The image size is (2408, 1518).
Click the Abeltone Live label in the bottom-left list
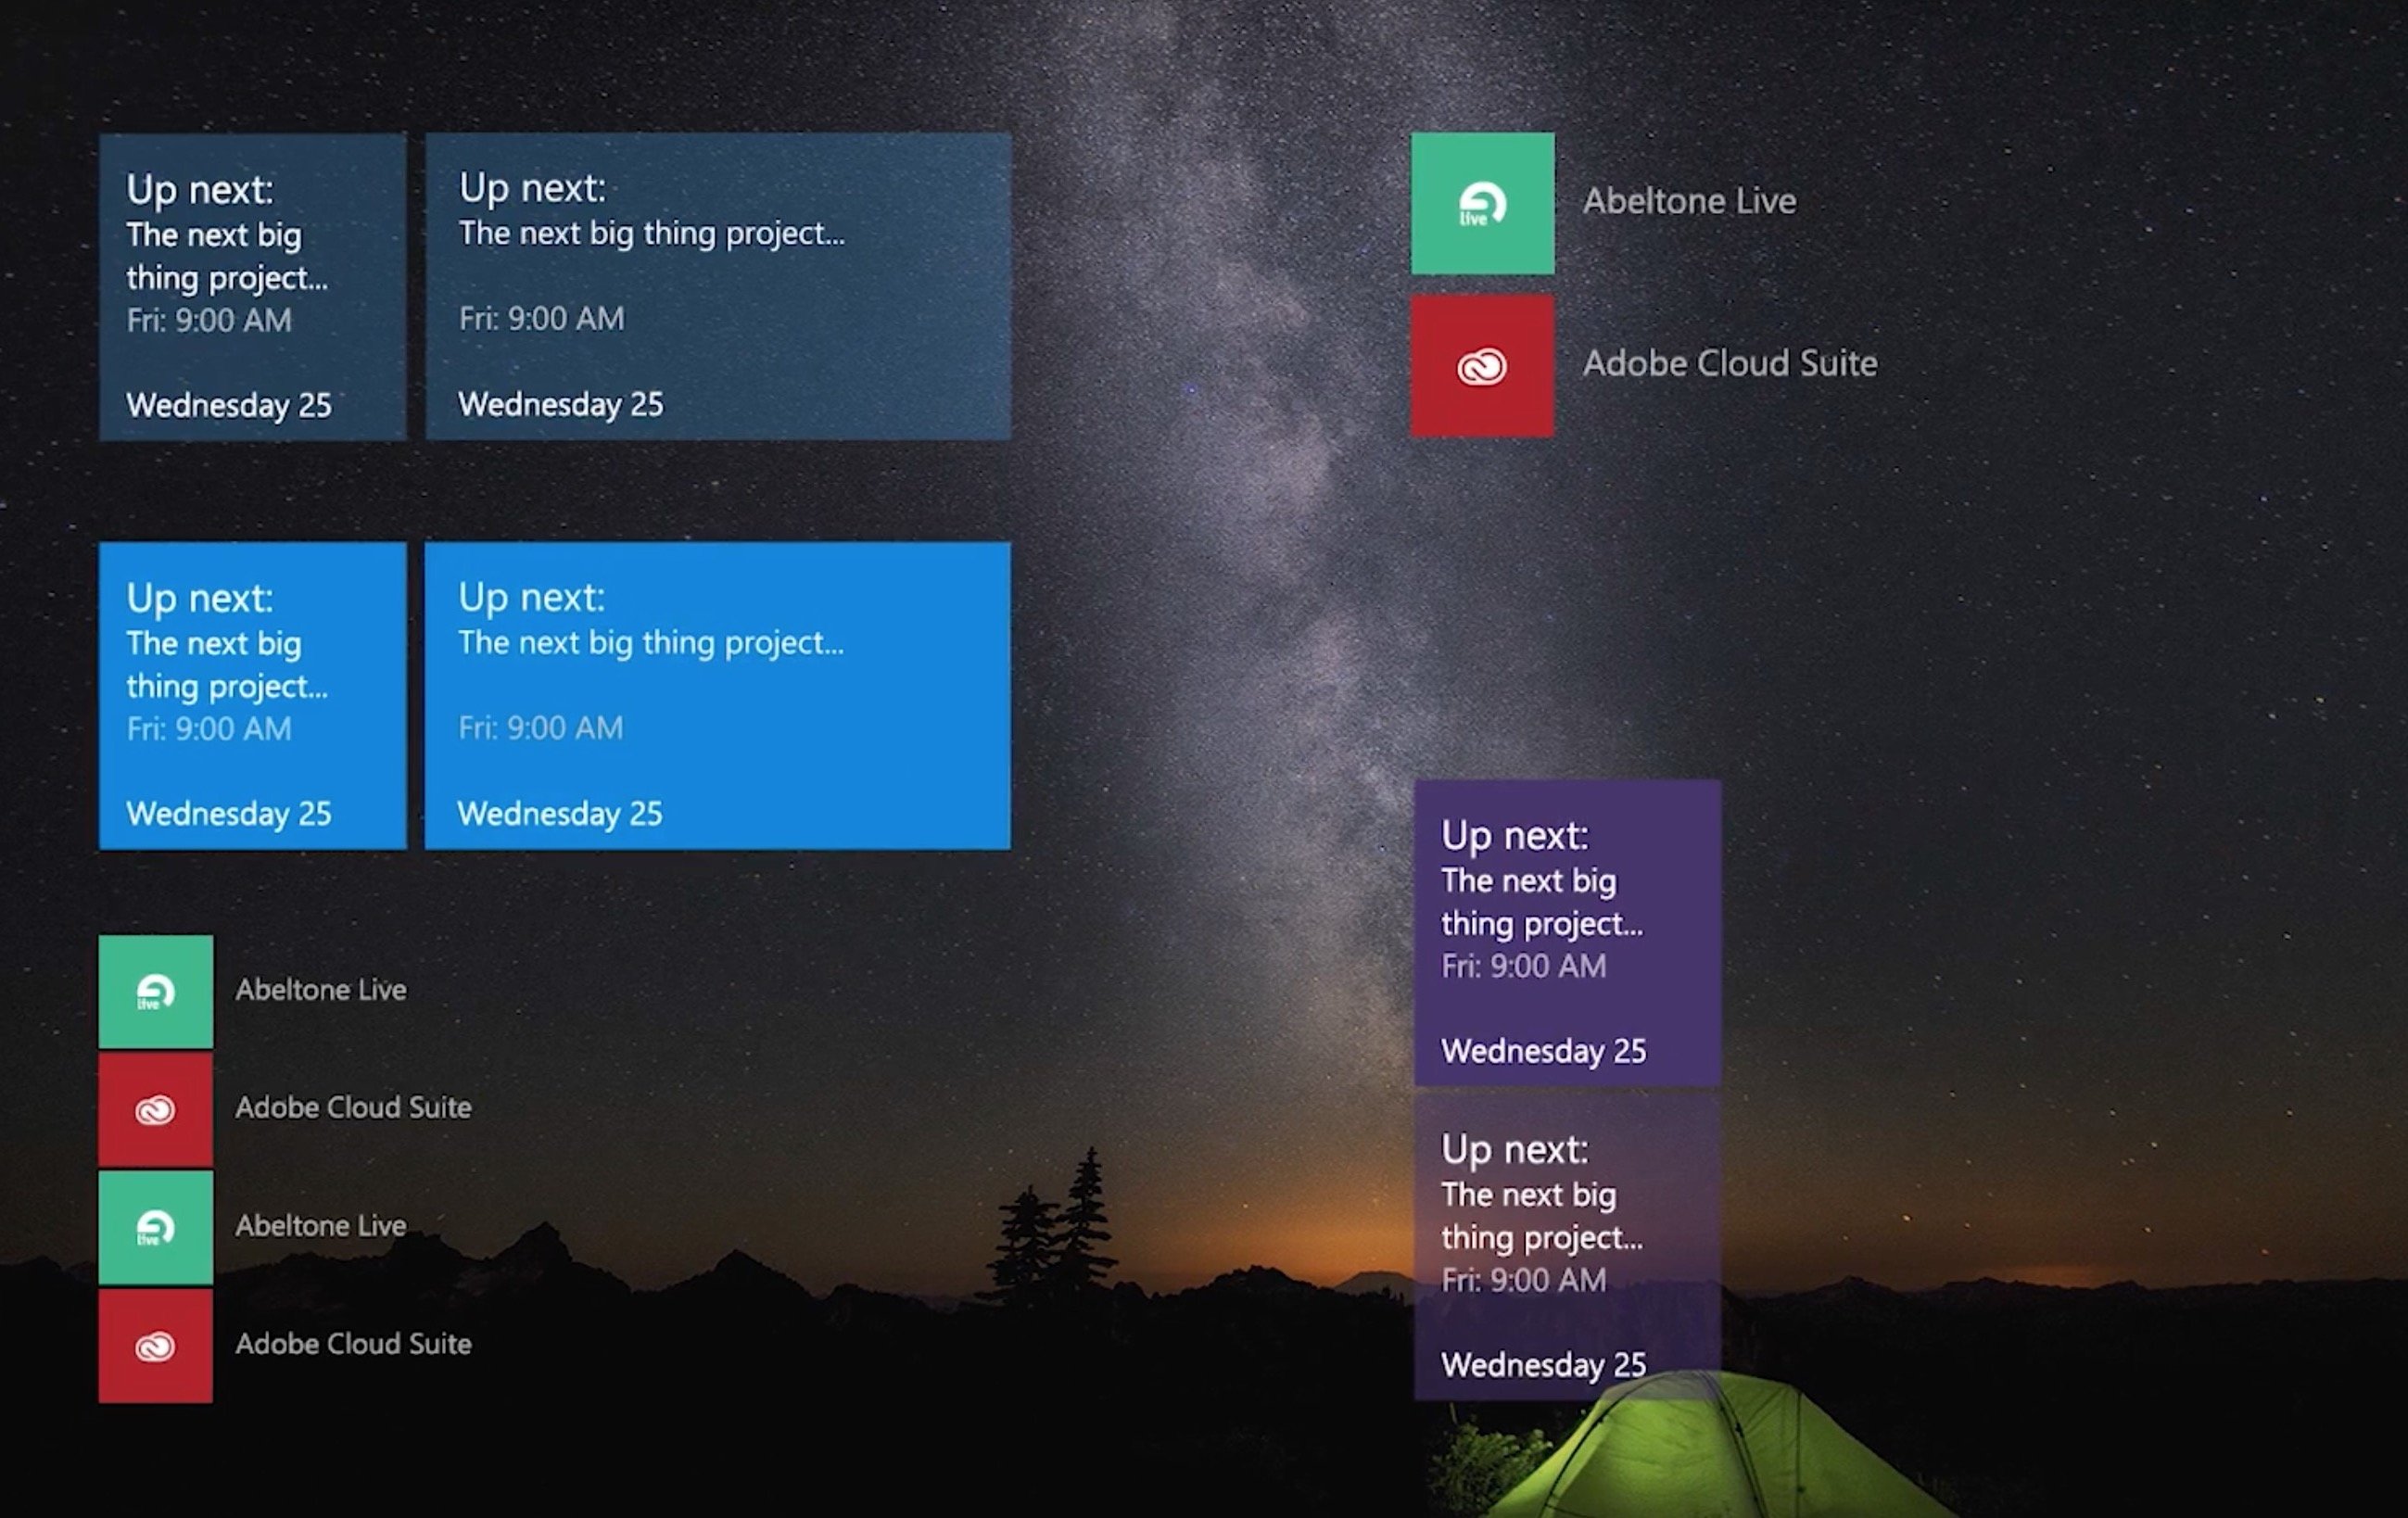(321, 989)
